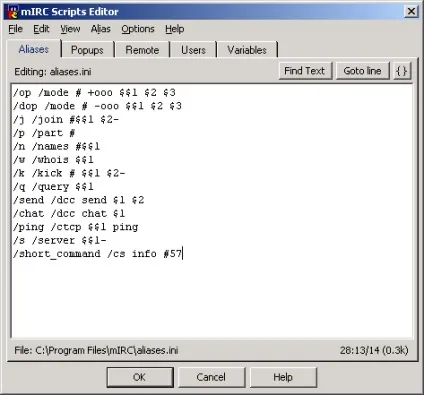Image resolution: width=424 pixels, height=395 pixels.
Task: Switch to the Users tab
Action: tap(193, 50)
